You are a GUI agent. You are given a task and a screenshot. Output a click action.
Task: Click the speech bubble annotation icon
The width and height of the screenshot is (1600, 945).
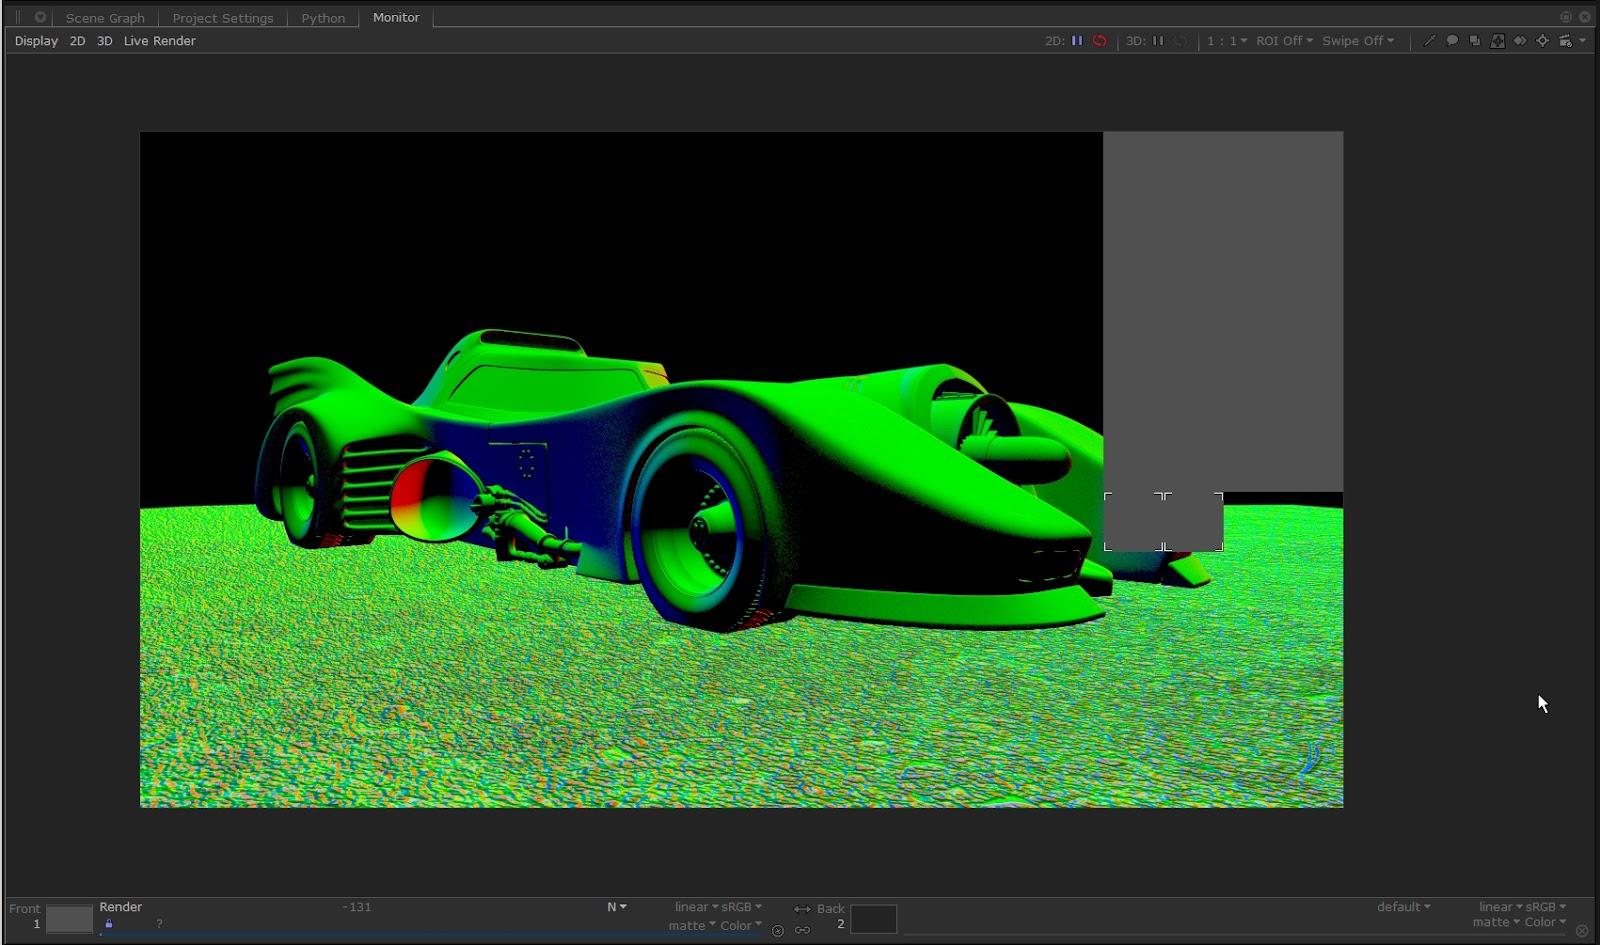1452,41
